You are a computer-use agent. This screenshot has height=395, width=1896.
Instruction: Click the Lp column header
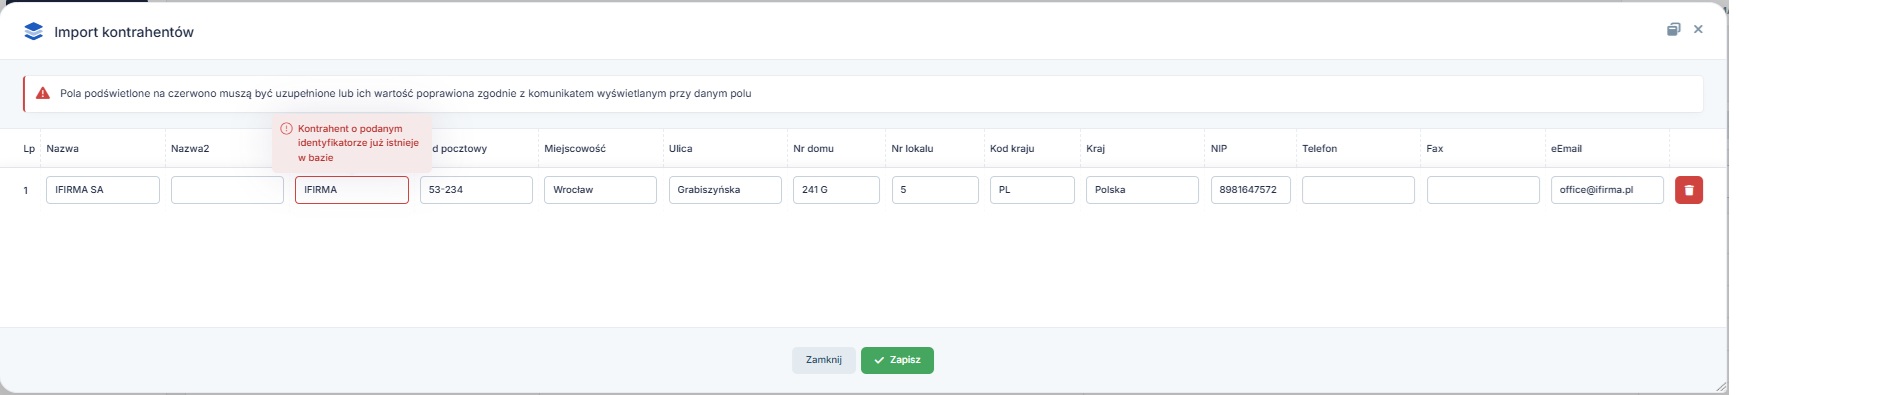(29, 149)
